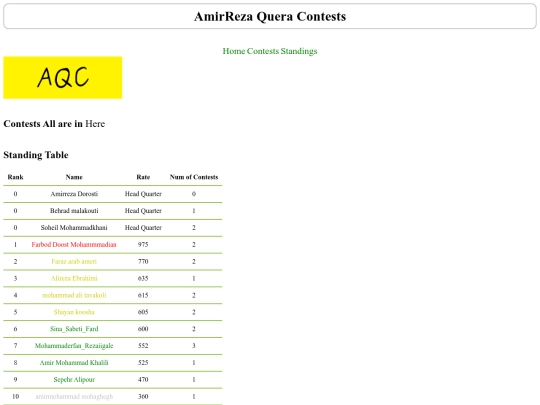Click the Rank column header
The image size is (540, 405).
(x=15, y=177)
